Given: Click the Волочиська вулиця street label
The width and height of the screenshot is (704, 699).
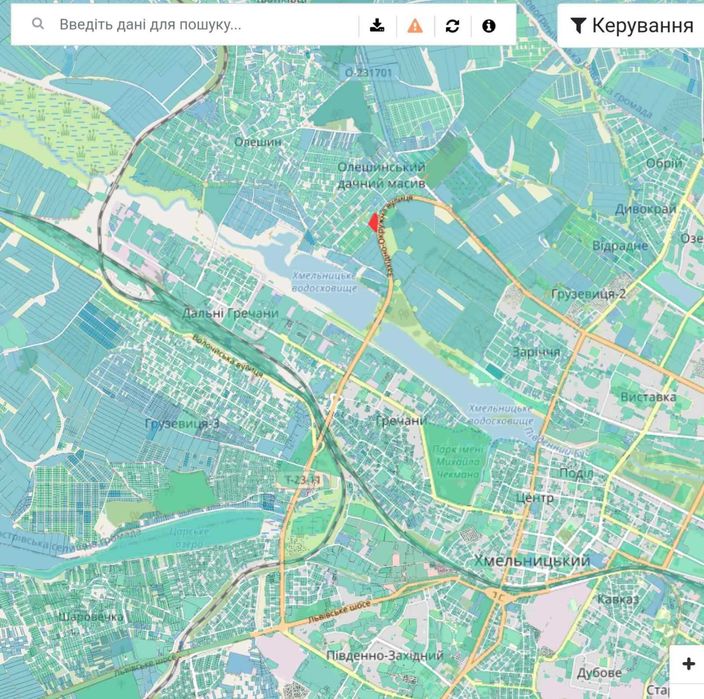Looking at the screenshot, I should (x=227, y=356).
